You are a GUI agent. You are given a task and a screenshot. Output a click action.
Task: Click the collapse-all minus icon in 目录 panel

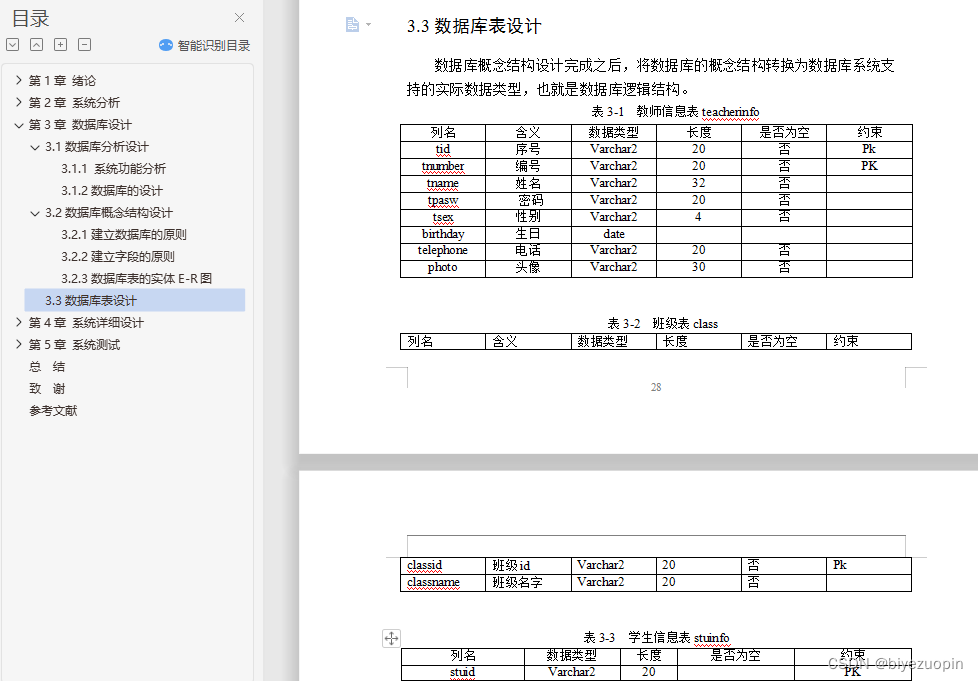coord(82,44)
